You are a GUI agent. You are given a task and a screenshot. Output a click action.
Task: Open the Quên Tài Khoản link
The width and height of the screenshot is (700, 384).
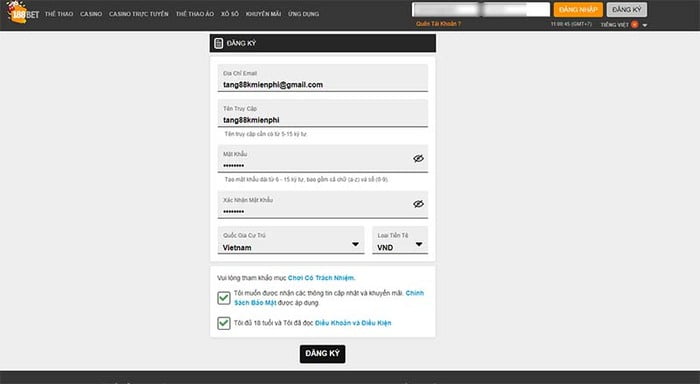coord(438,24)
